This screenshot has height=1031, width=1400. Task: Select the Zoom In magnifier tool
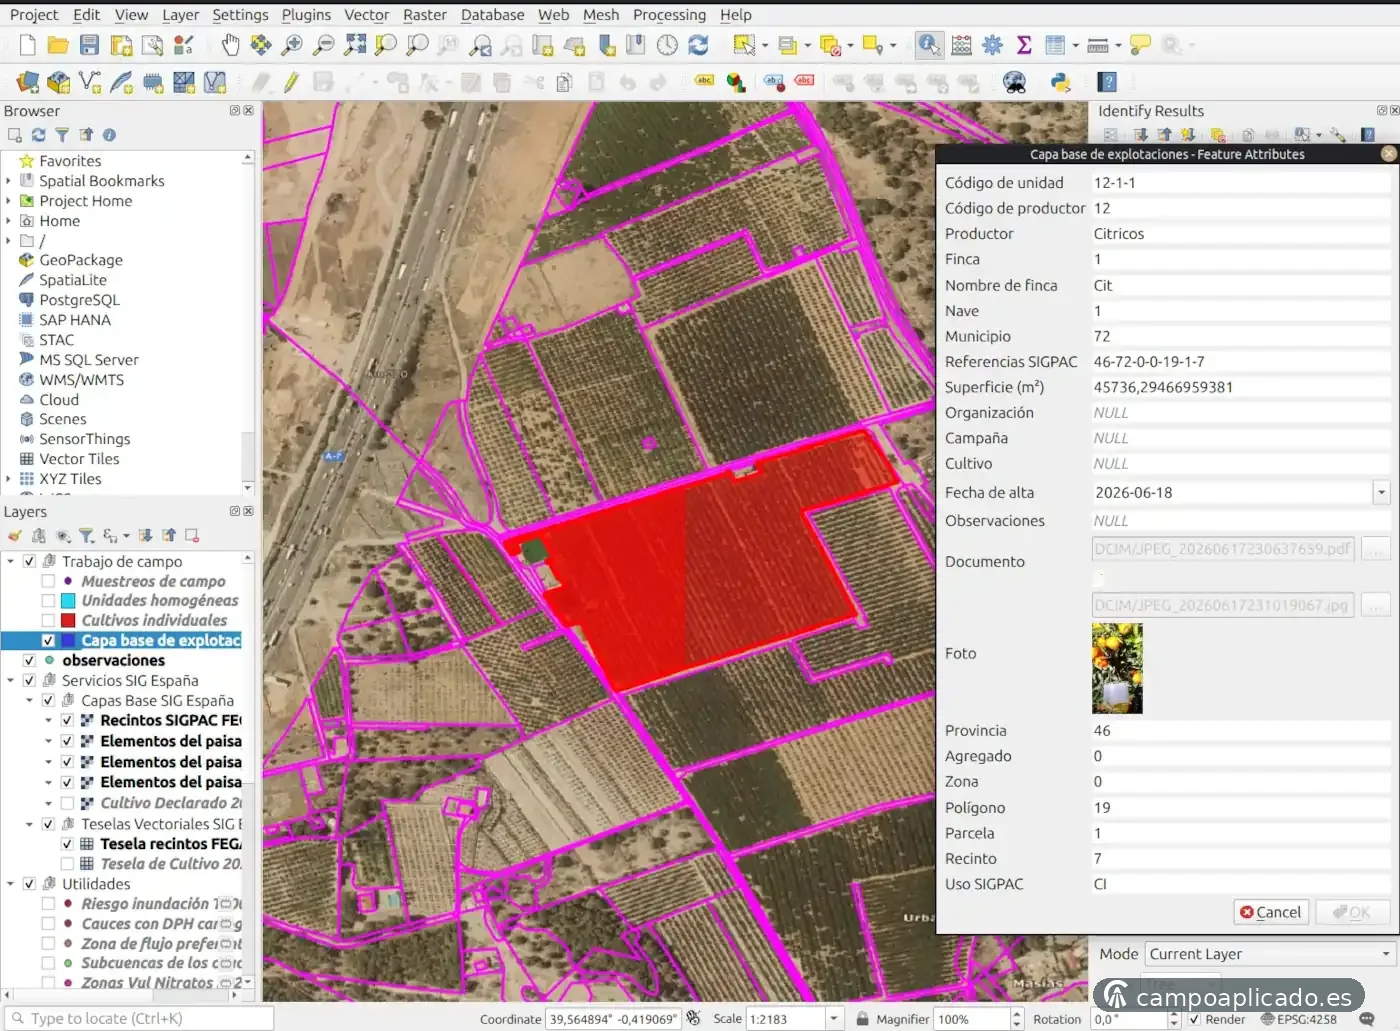pos(292,45)
